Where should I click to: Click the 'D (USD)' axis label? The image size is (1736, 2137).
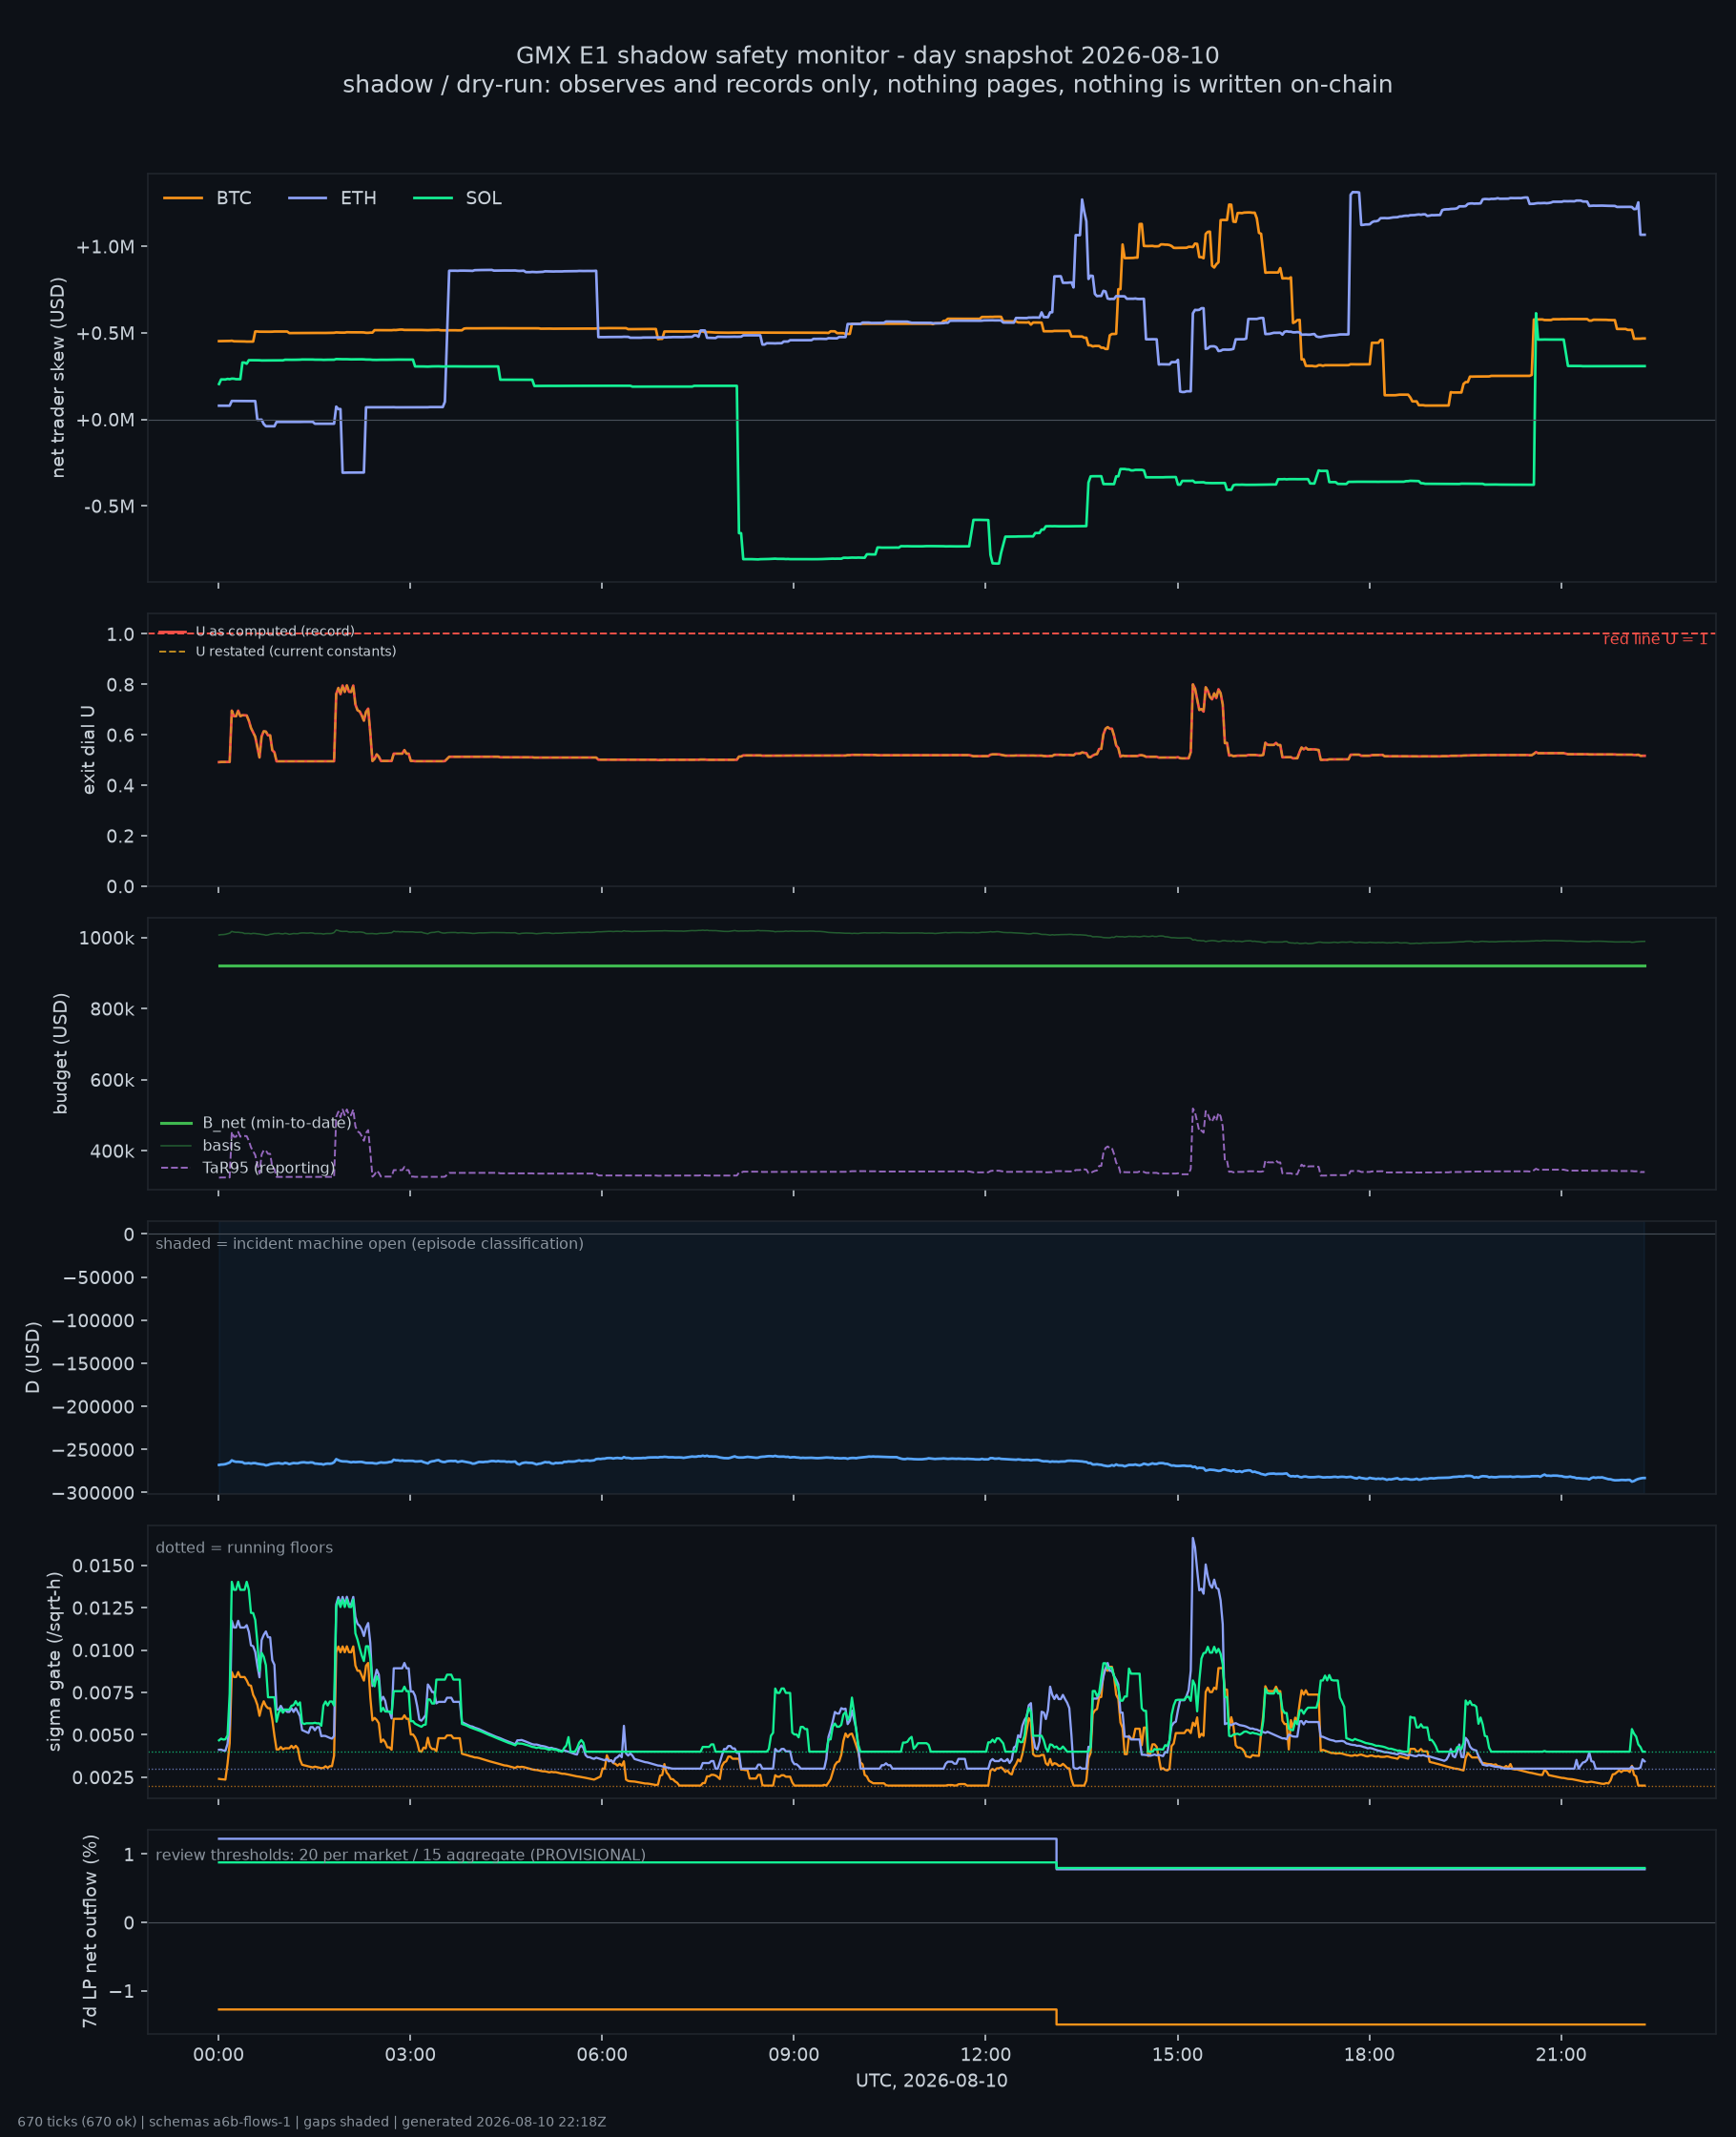tap(32, 1357)
